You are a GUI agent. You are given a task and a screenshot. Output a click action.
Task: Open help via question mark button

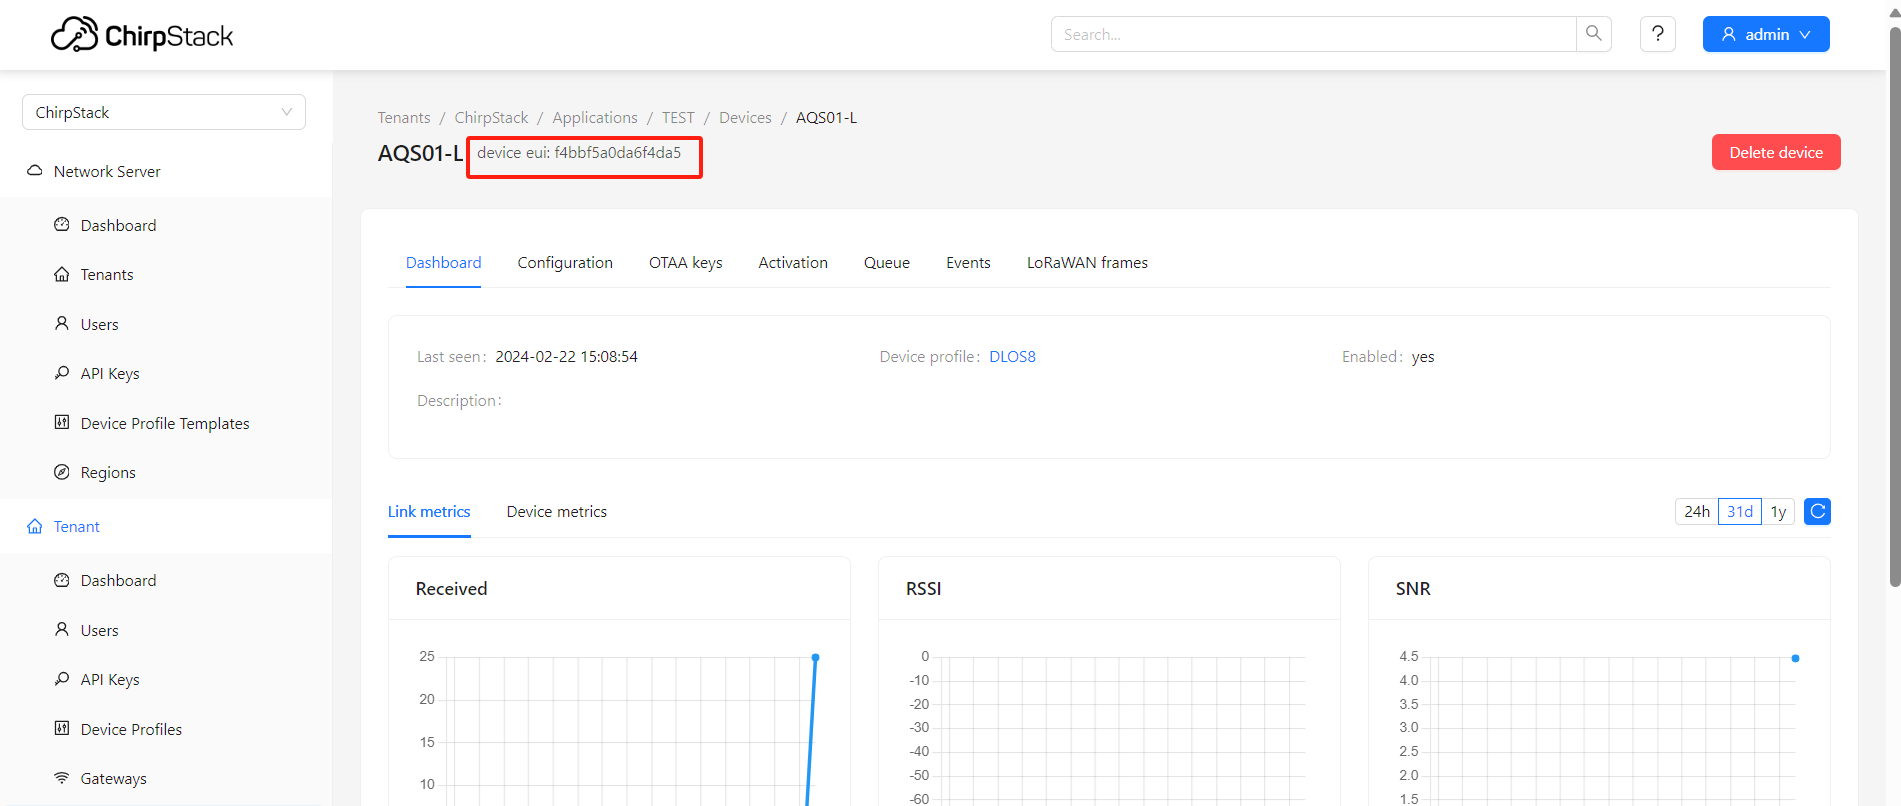pos(1658,34)
